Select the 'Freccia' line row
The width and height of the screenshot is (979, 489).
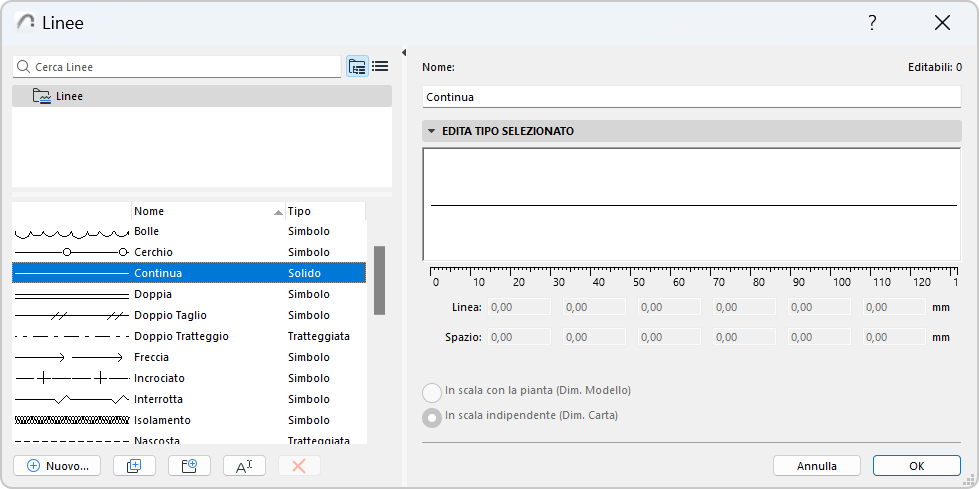[x=189, y=357]
